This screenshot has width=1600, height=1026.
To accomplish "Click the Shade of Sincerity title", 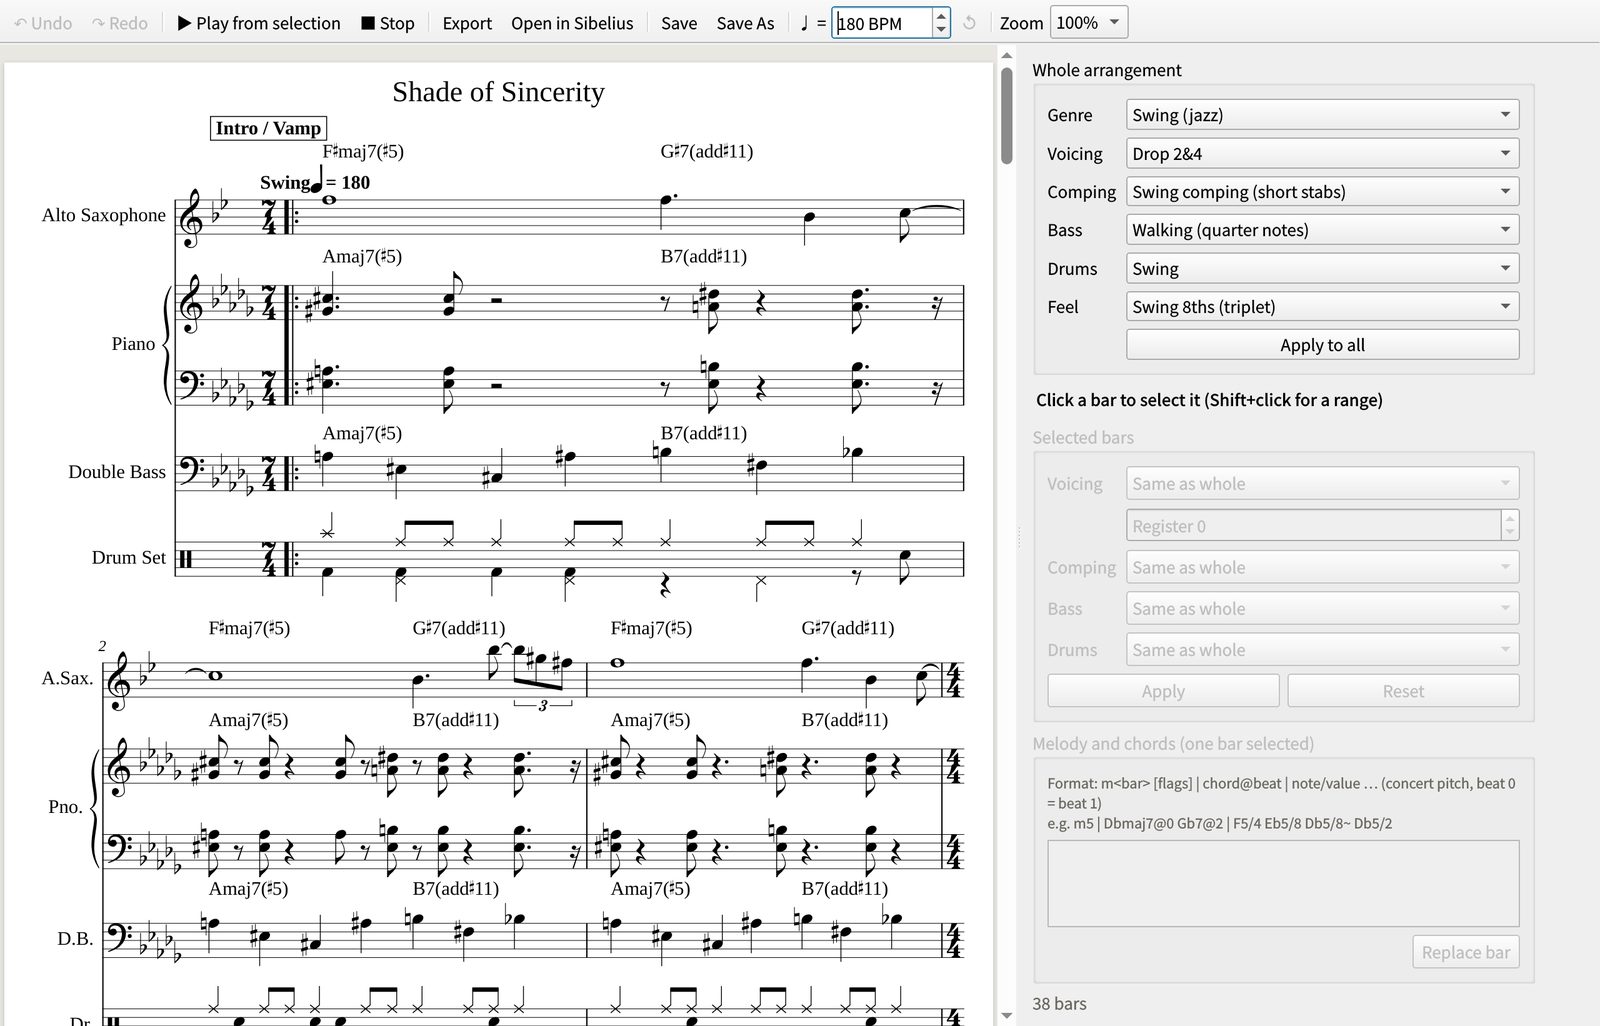I will click(498, 92).
